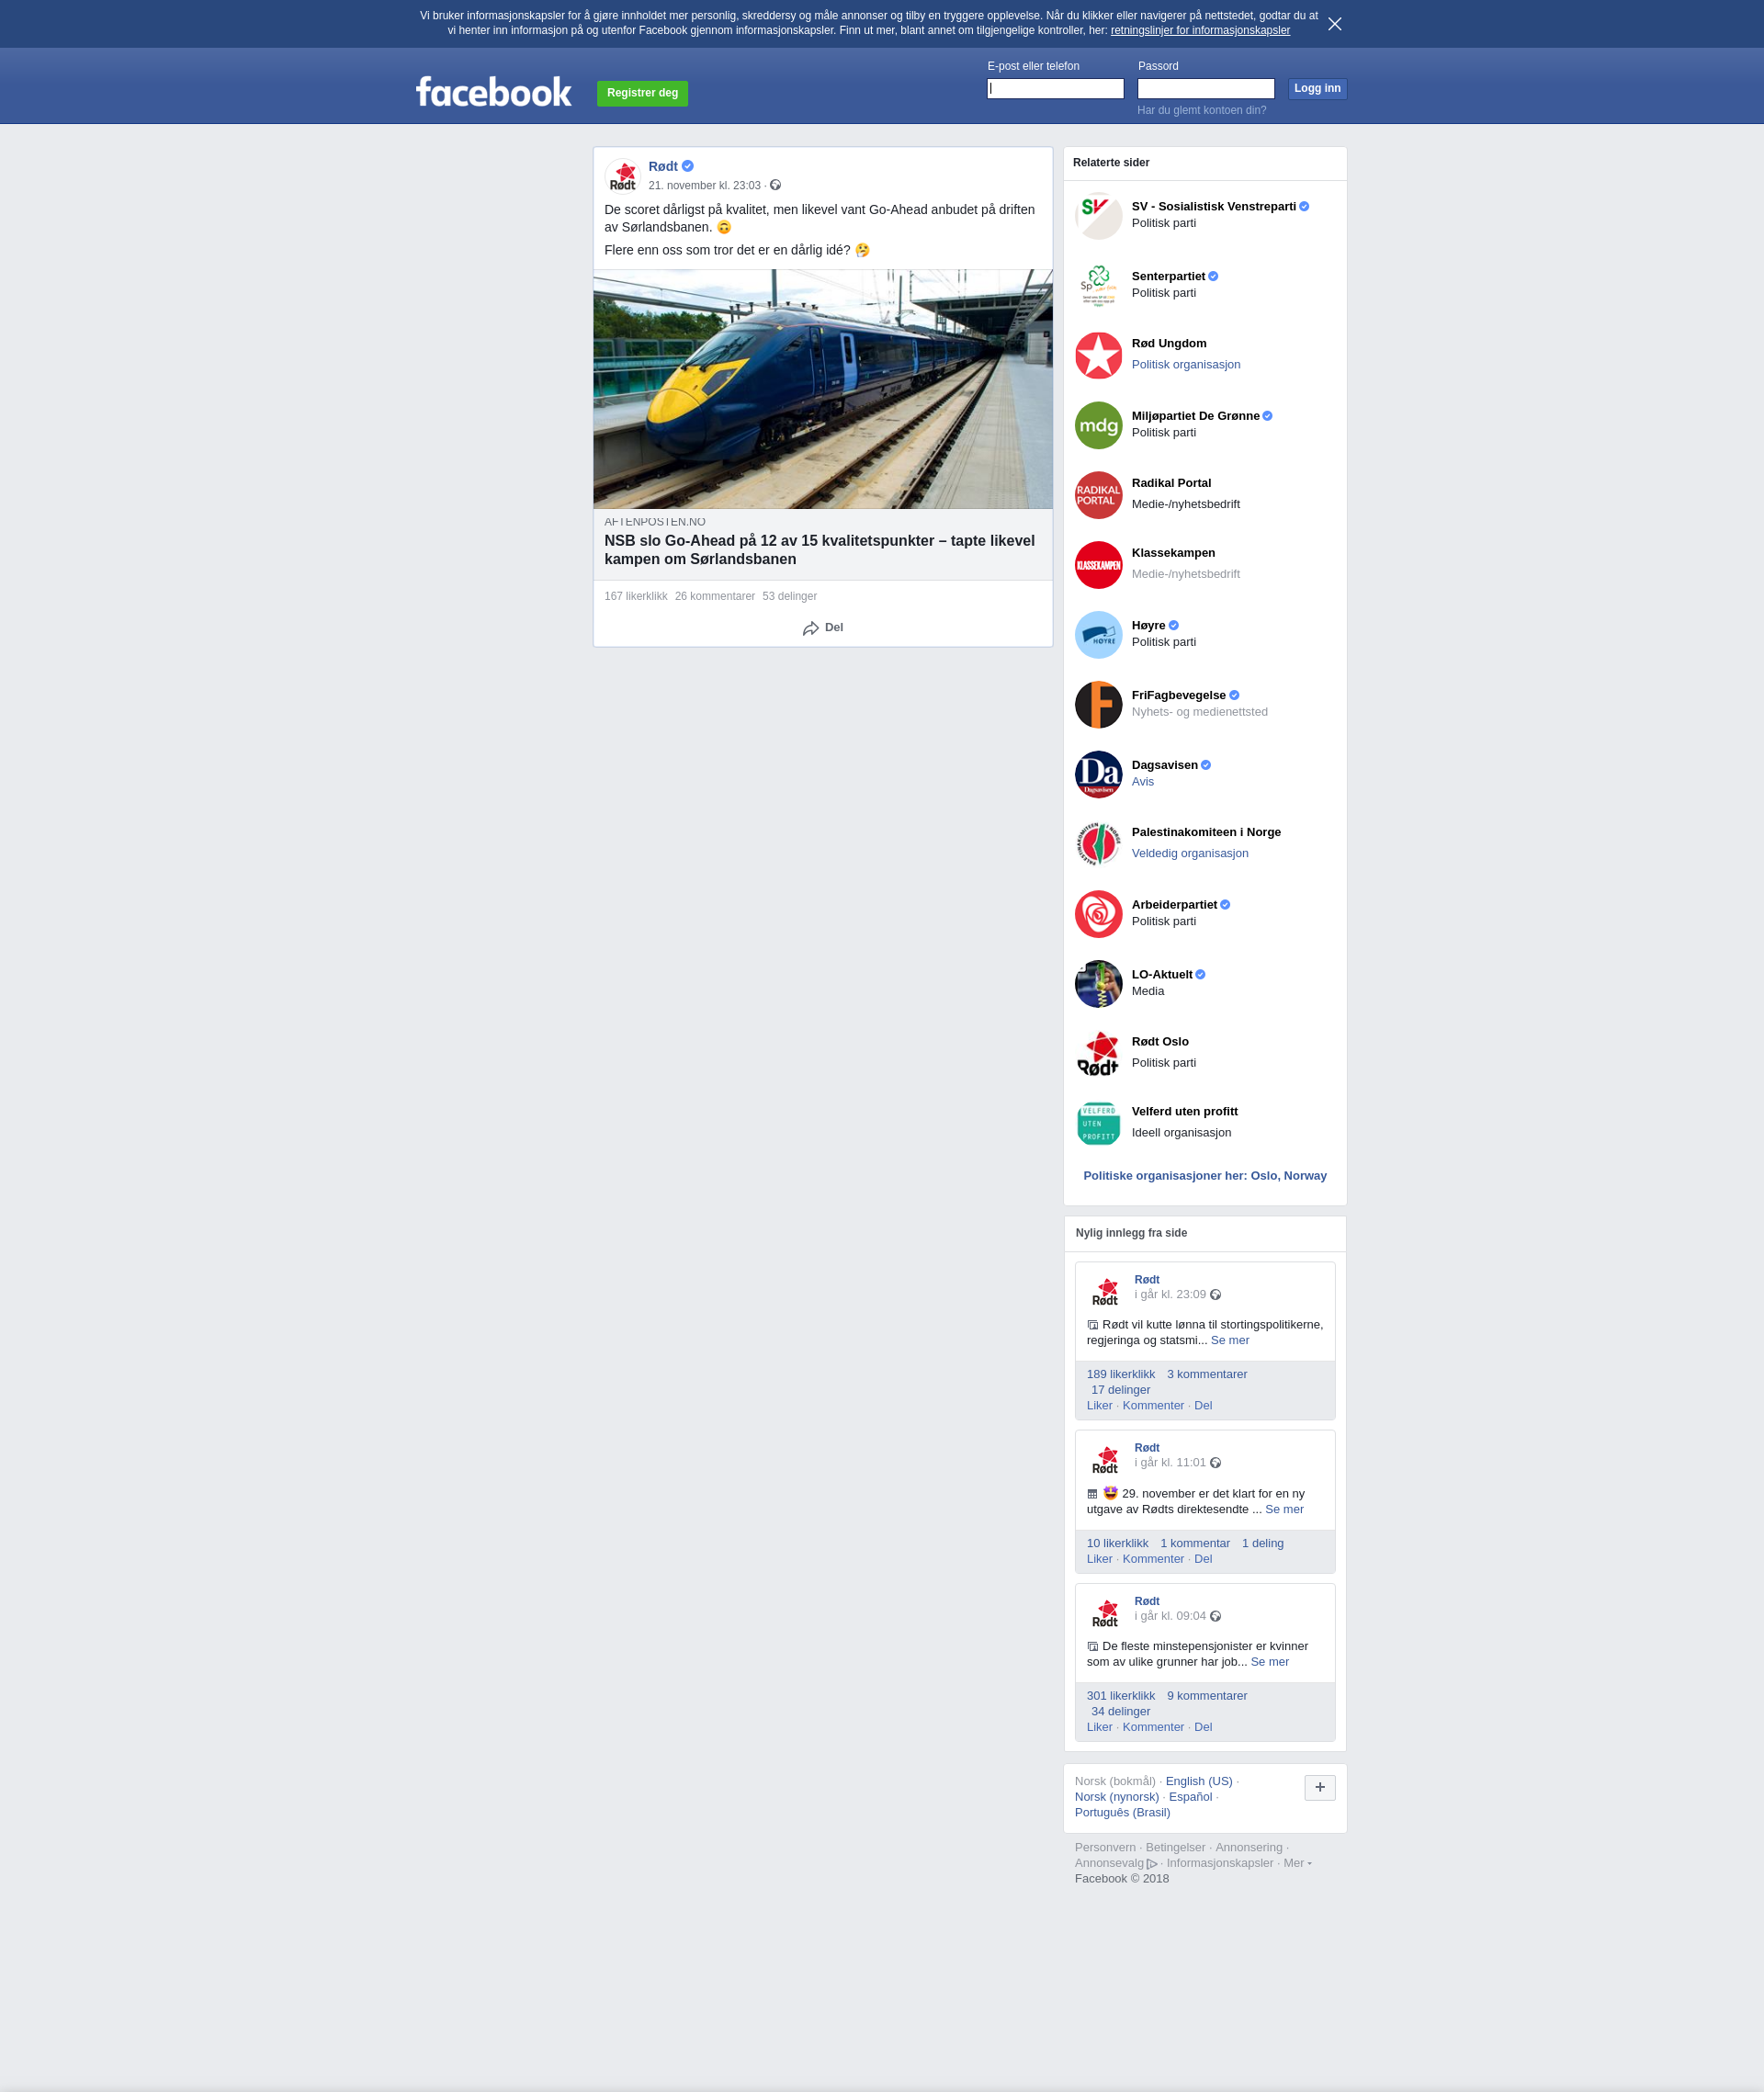Focus the E-post eller telefon field

[1055, 89]
